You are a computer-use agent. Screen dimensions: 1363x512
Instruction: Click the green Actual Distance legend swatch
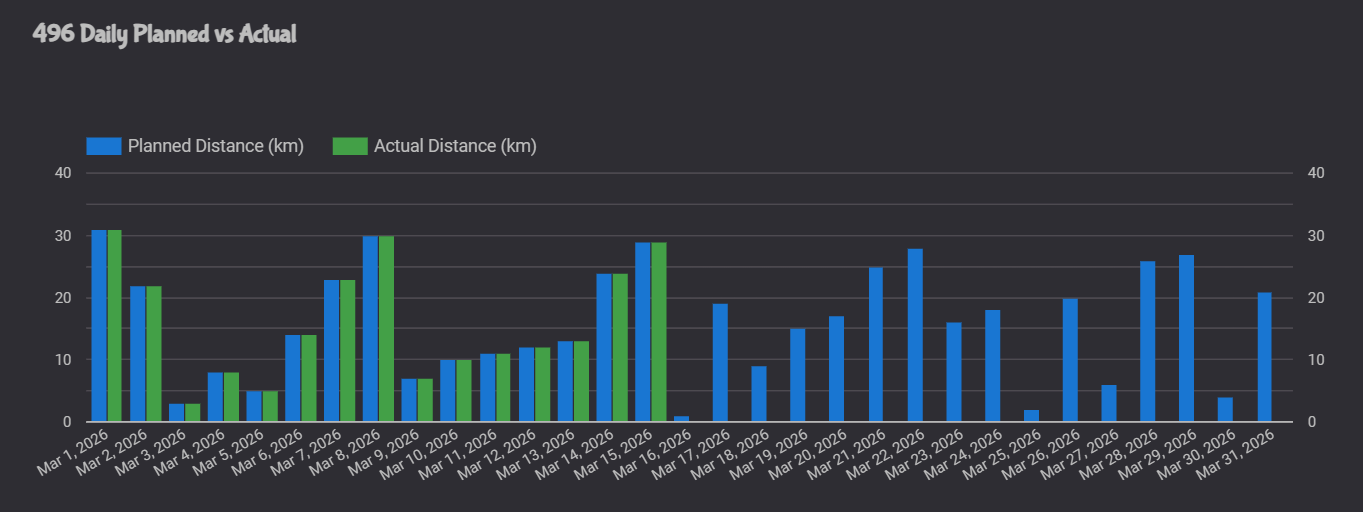click(x=350, y=146)
